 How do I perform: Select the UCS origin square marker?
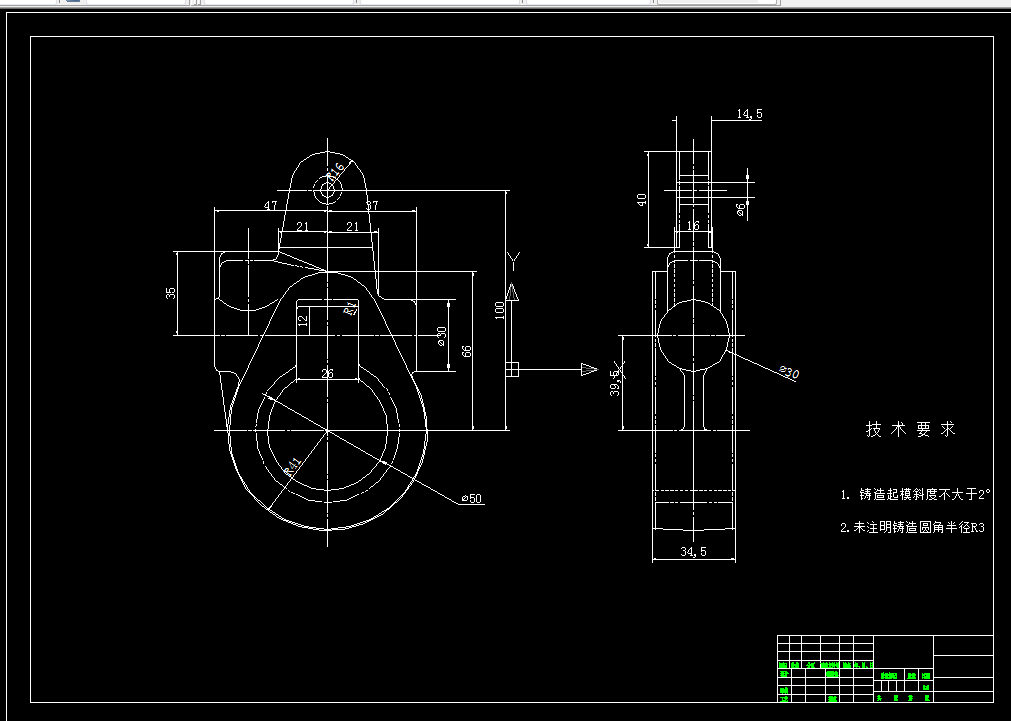(x=511, y=369)
